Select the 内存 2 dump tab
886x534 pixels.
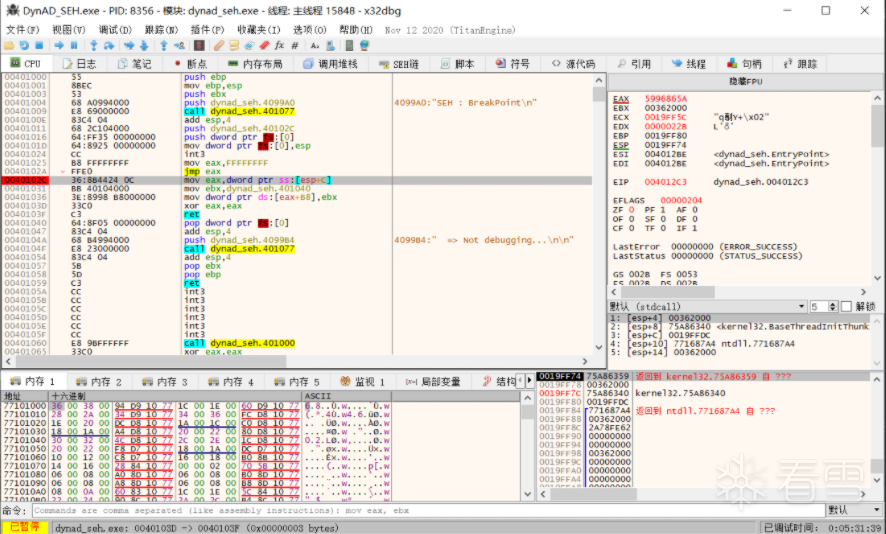(99, 381)
